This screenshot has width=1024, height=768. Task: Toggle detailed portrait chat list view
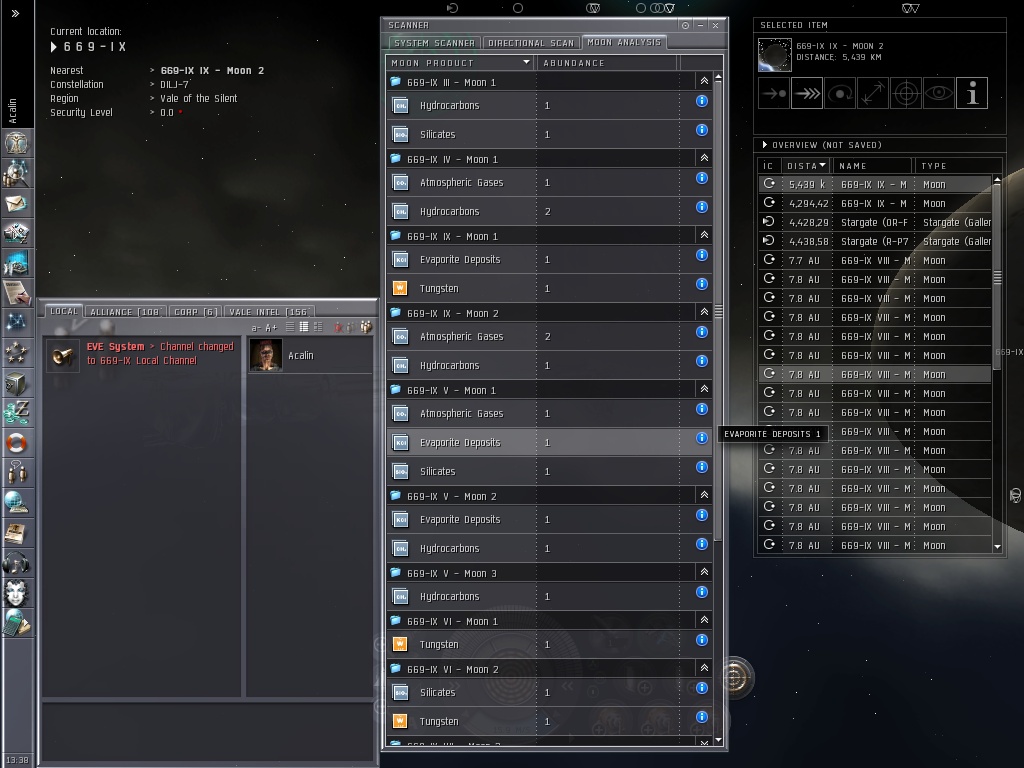[318, 327]
